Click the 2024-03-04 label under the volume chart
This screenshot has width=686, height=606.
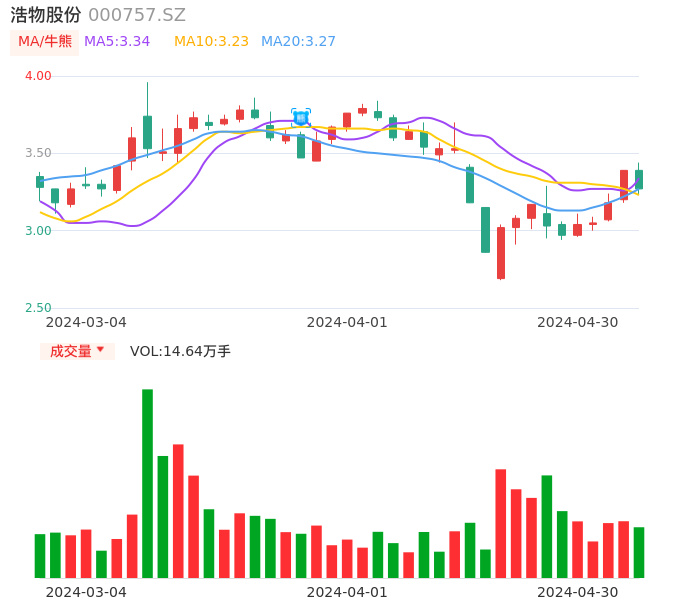(x=86, y=592)
